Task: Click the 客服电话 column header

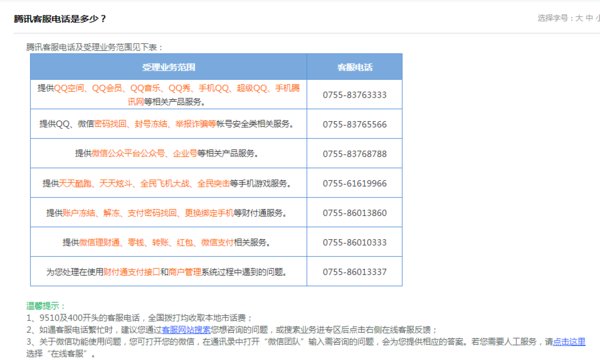Action: [354, 67]
